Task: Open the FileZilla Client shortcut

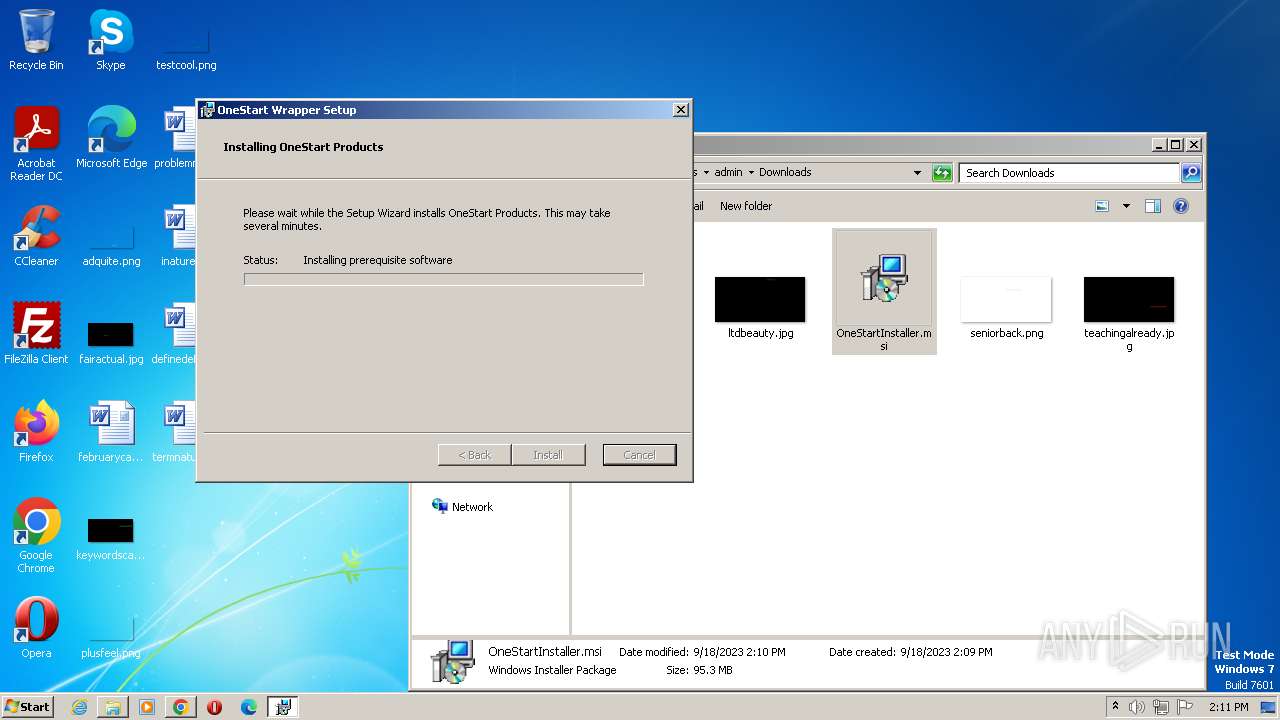Action: [x=36, y=333]
